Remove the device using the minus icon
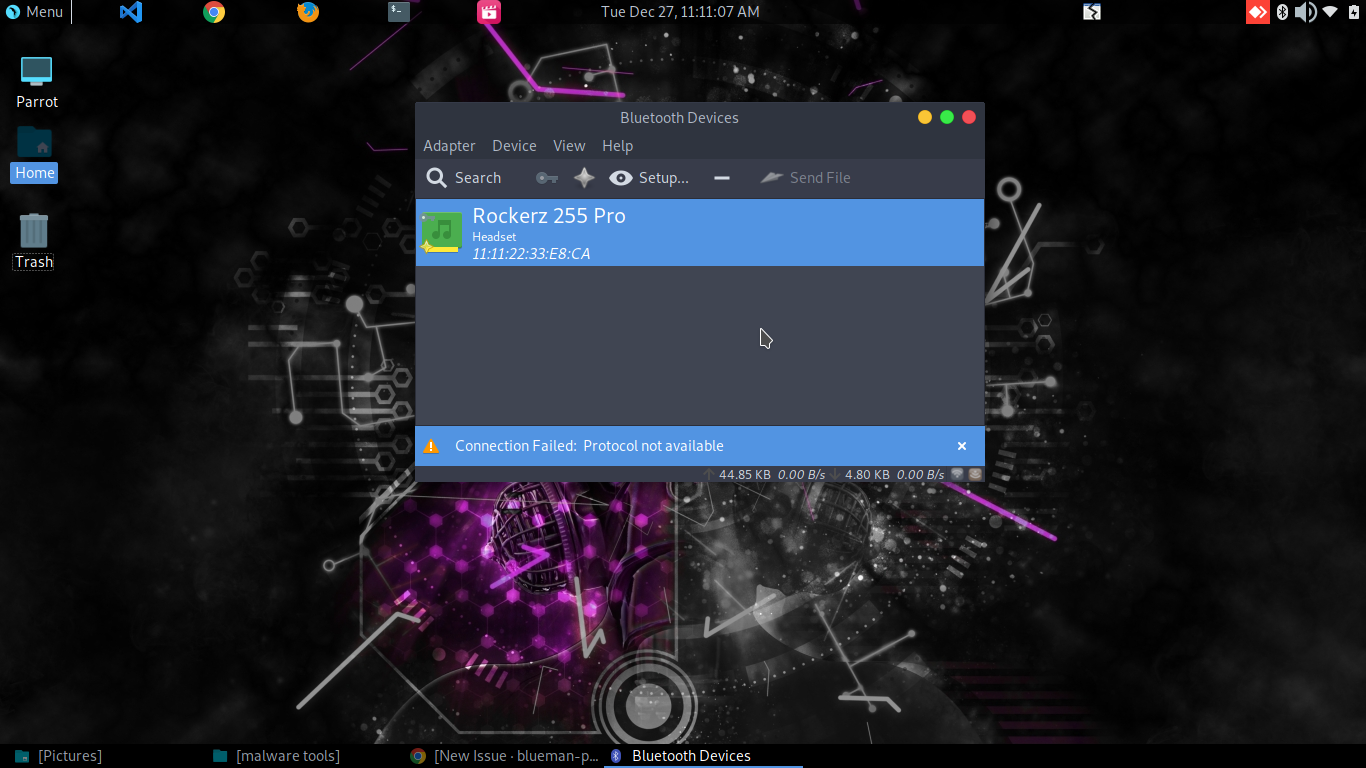Viewport: 1366px width, 768px height. tap(721, 177)
